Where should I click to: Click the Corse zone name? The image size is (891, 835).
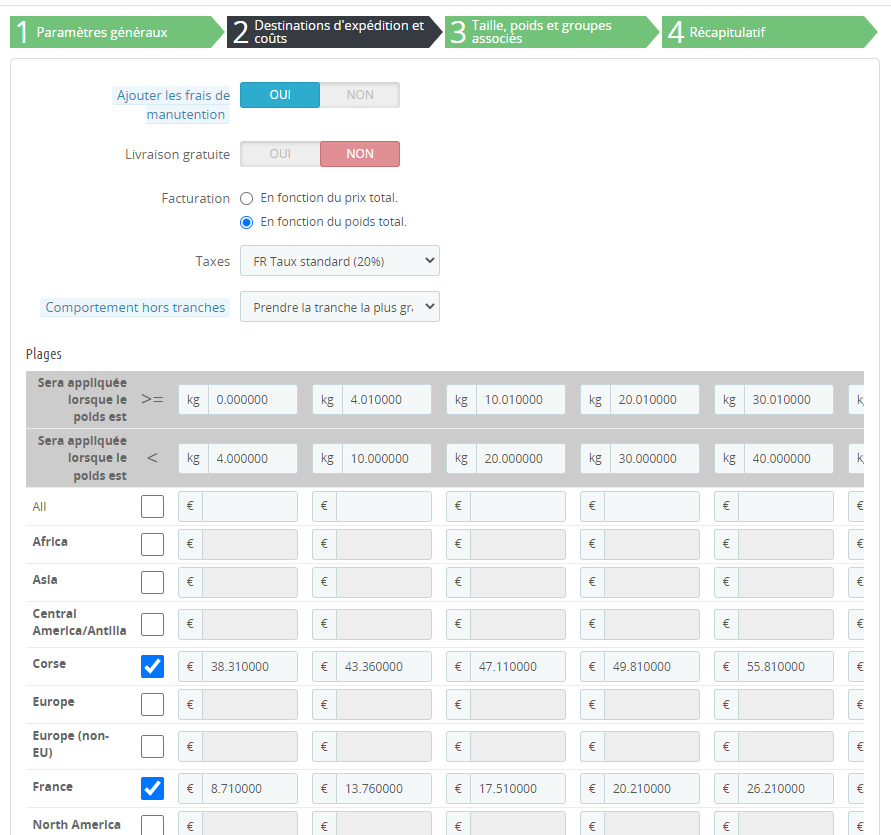point(49,664)
